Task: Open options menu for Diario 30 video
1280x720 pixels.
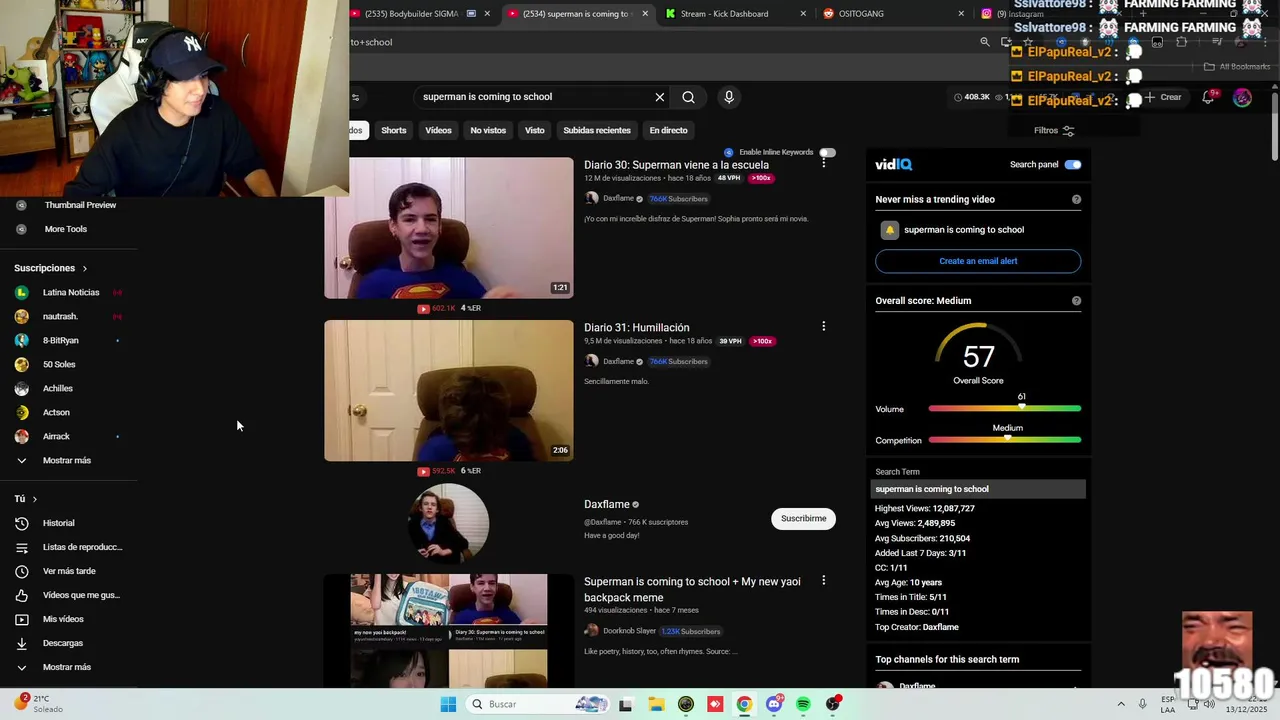Action: (x=824, y=163)
